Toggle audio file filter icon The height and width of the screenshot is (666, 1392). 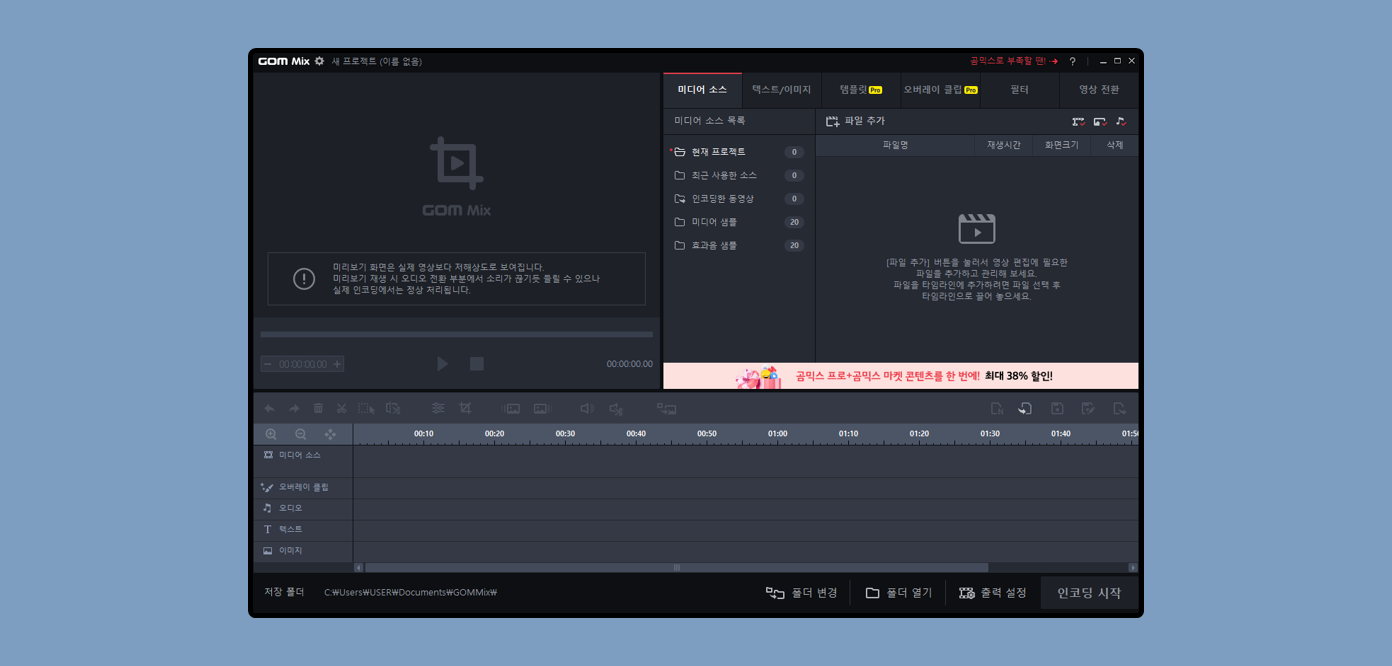[1121, 121]
